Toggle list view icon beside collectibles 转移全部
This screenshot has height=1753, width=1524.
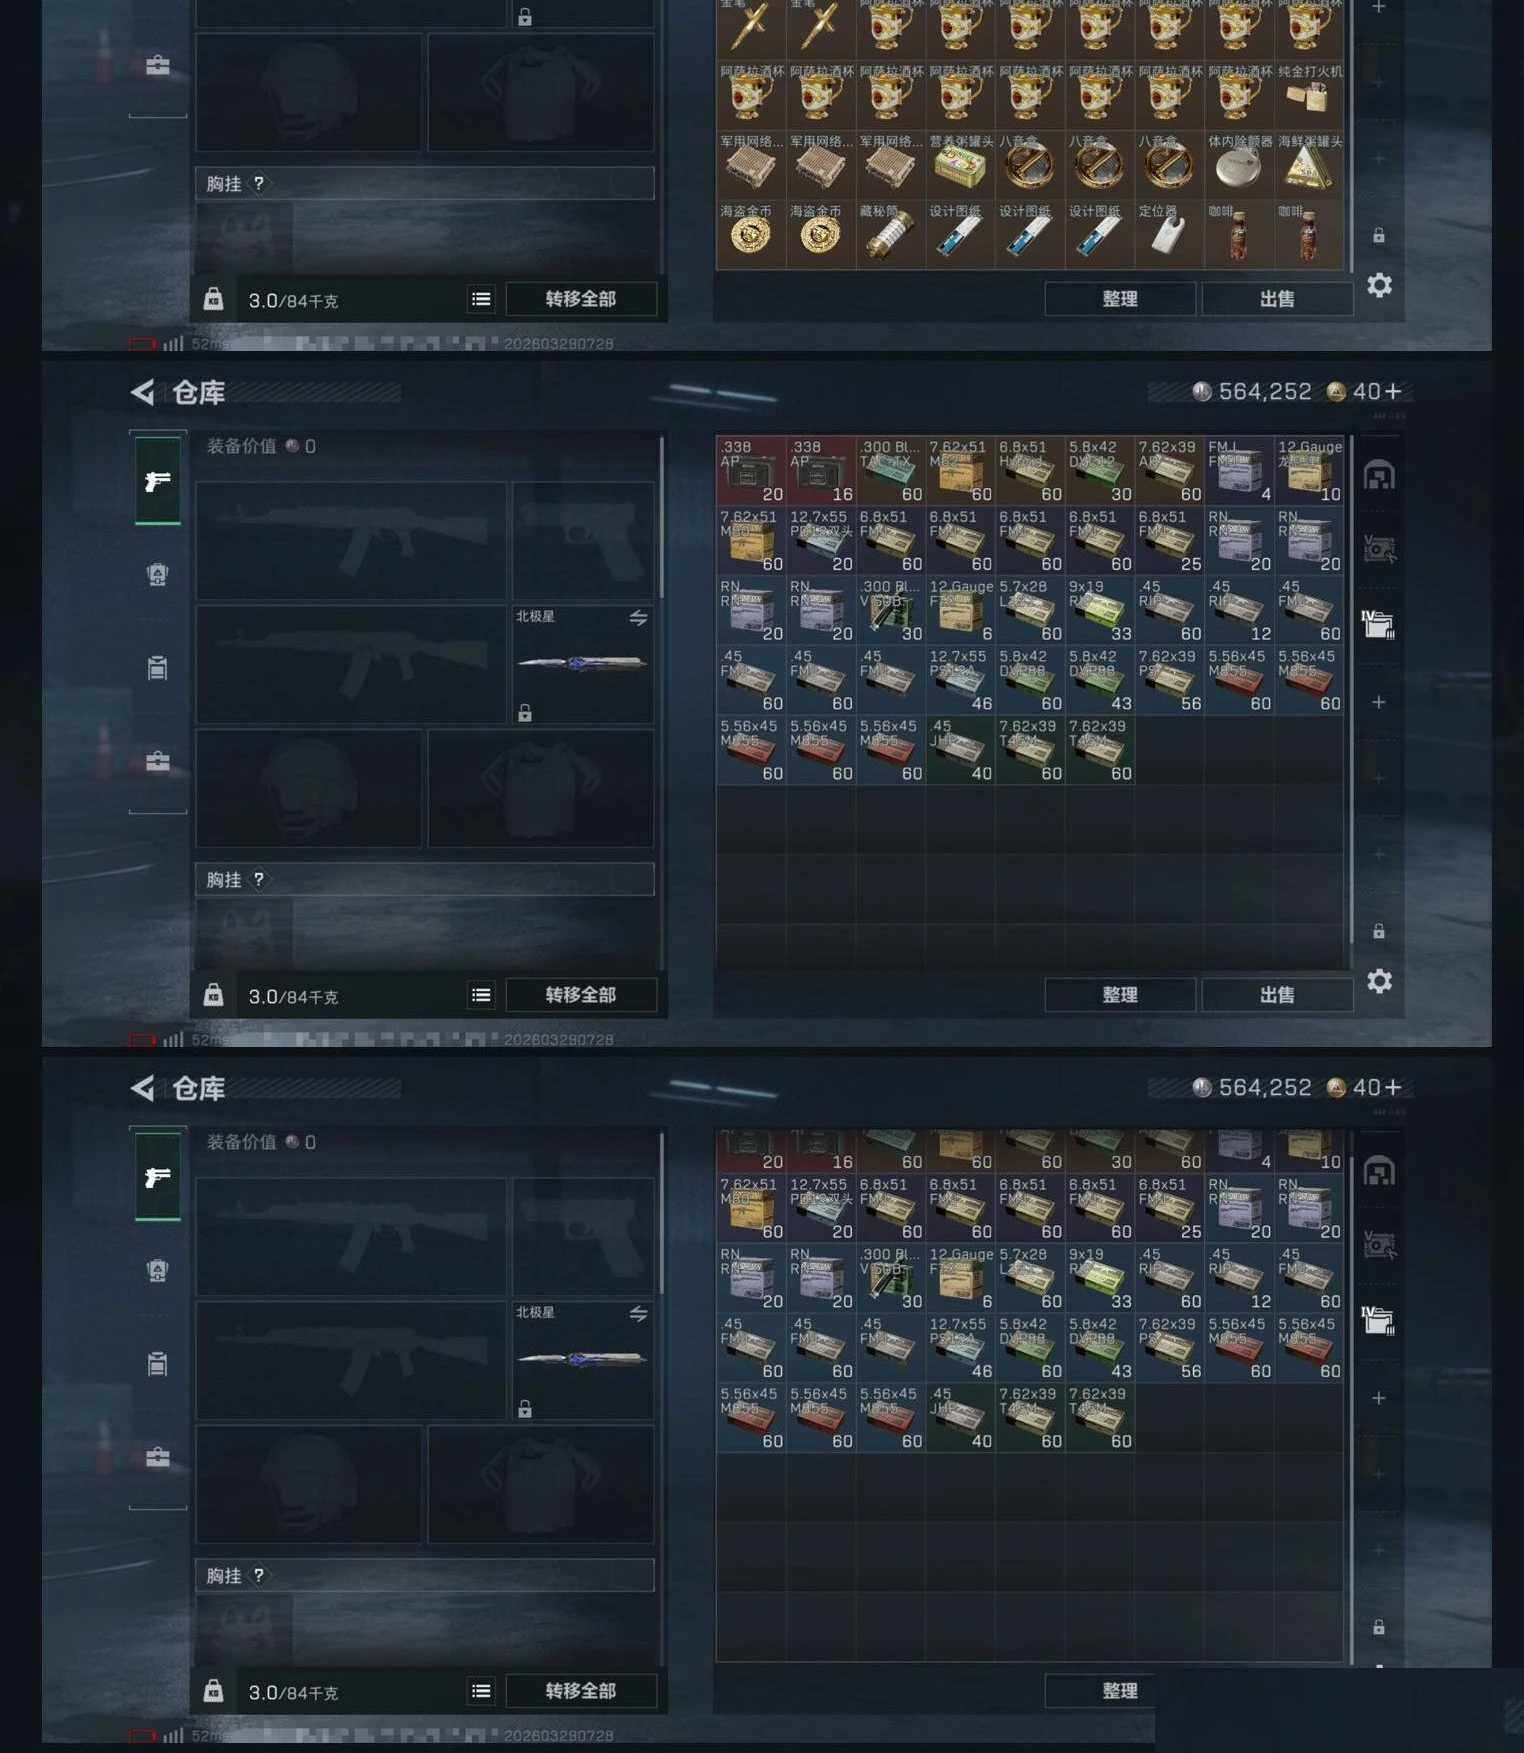[x=481, y=299]
